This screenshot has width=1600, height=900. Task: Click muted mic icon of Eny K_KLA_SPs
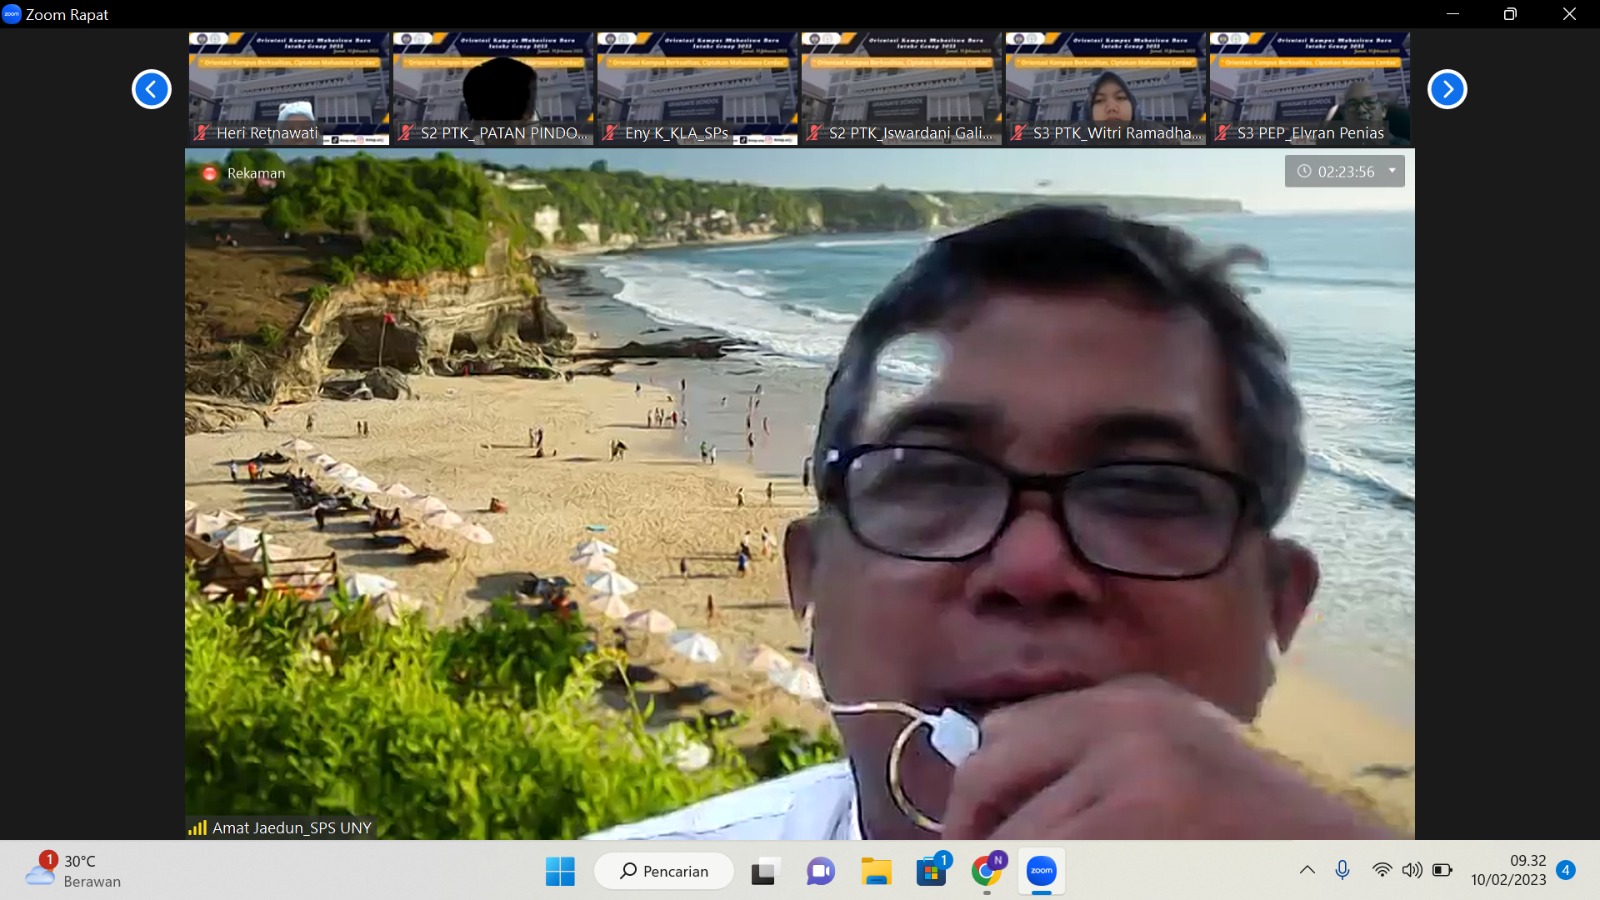point(611,133)
